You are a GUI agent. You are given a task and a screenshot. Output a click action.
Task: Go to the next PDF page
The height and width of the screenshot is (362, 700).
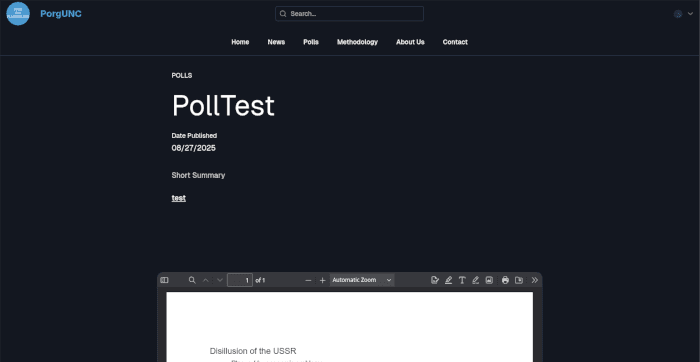[220, 280]
